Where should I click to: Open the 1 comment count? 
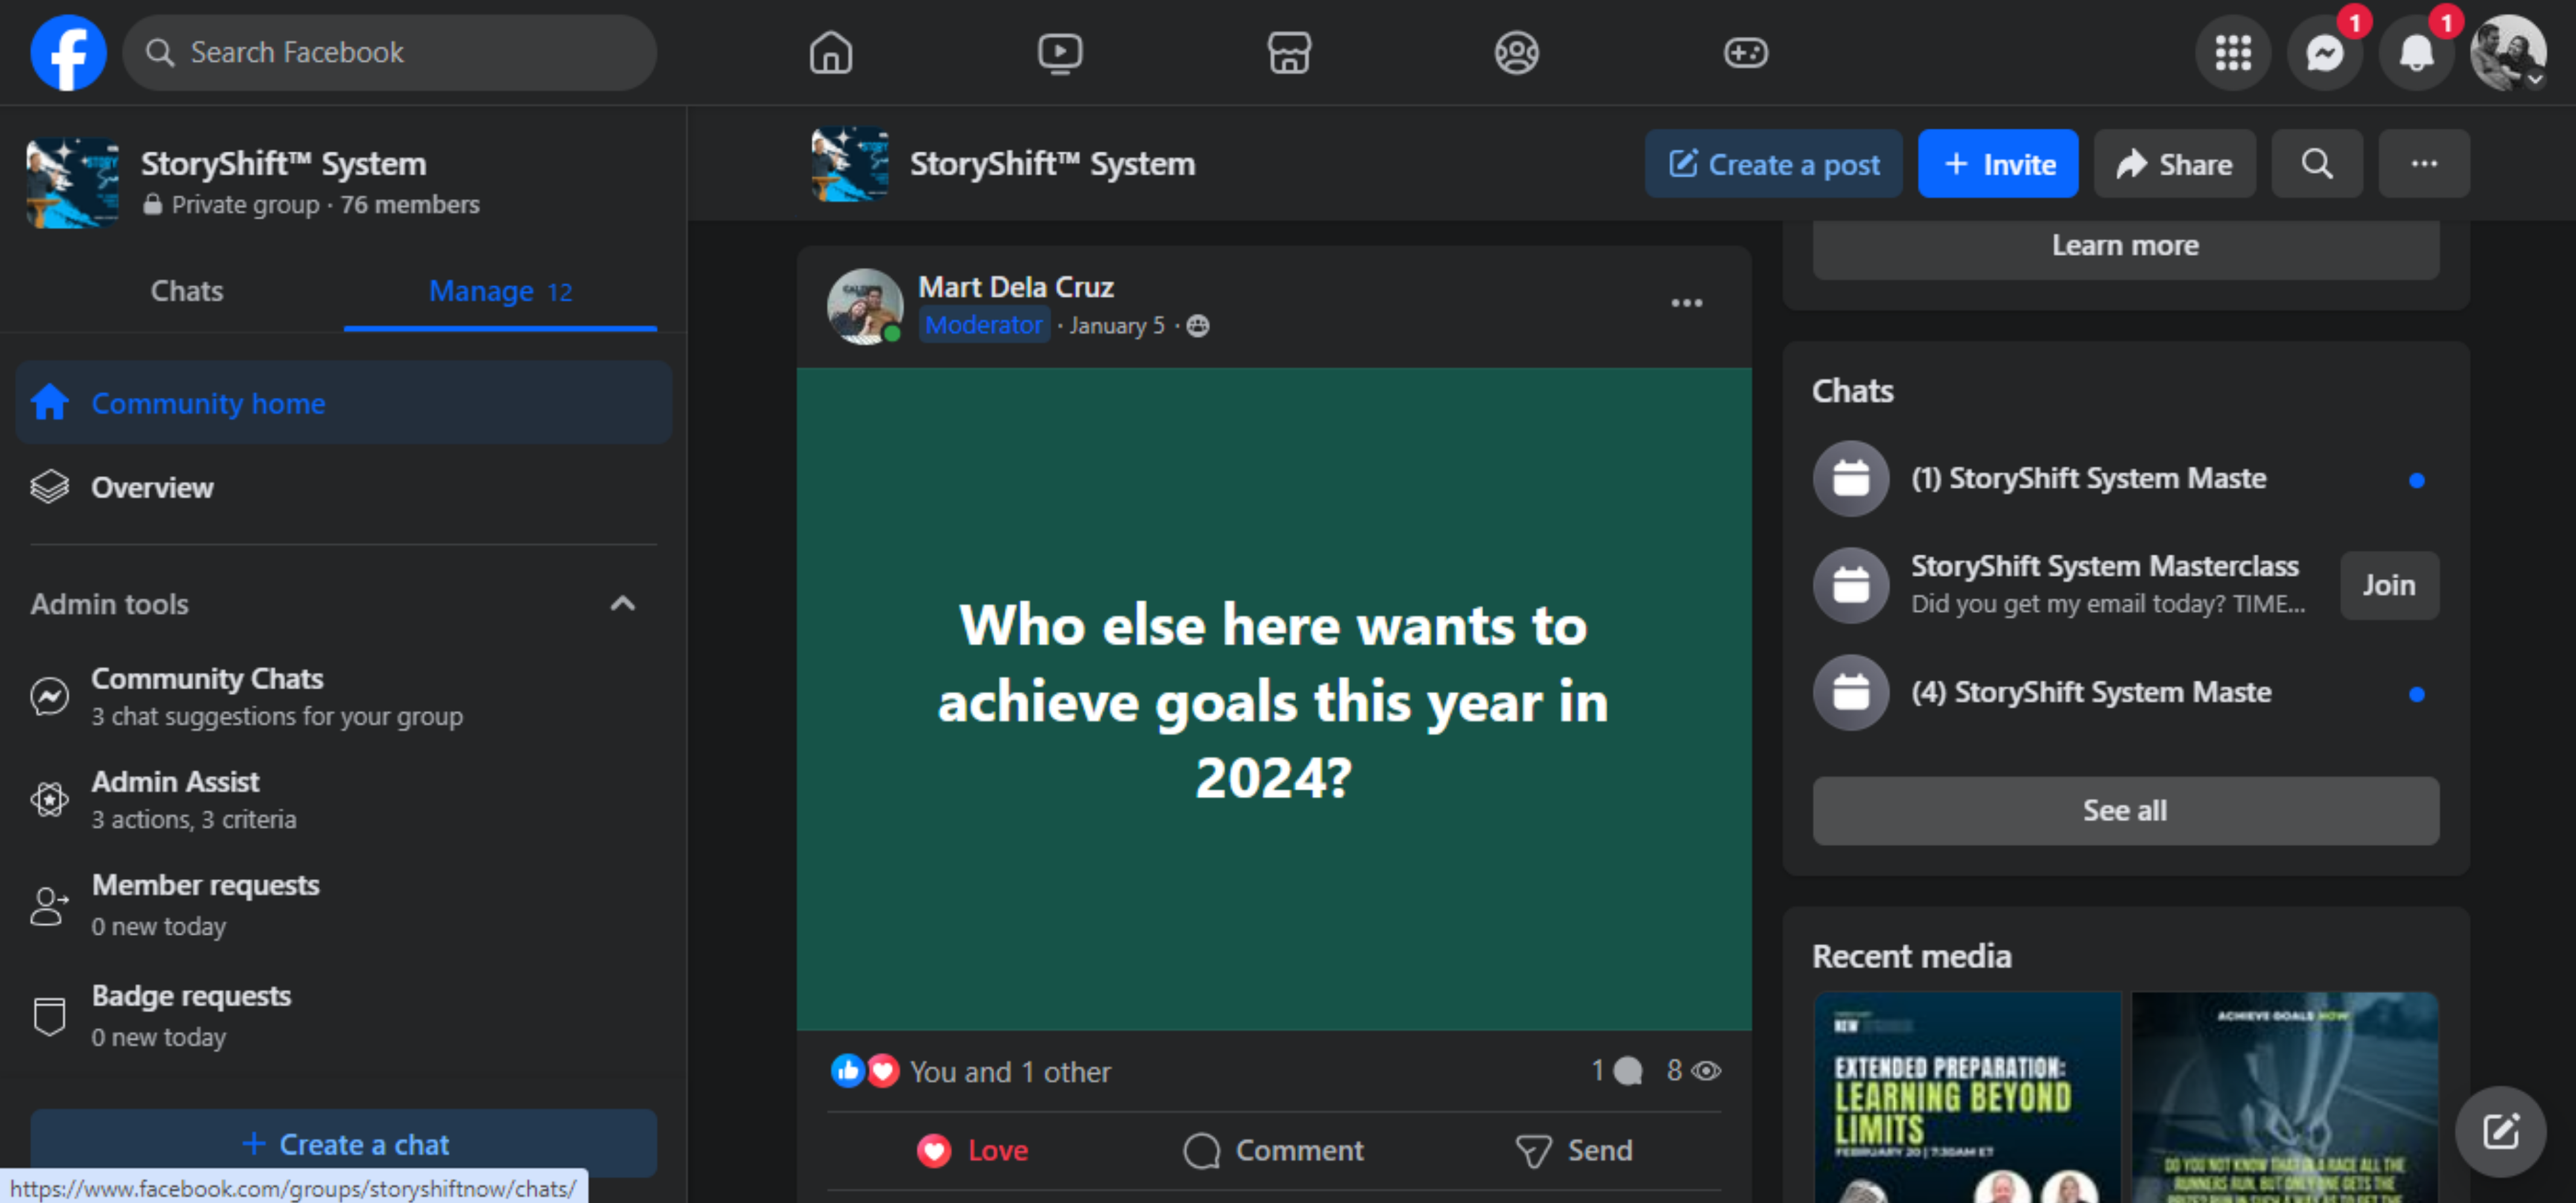click(x=1616, y=1071)
